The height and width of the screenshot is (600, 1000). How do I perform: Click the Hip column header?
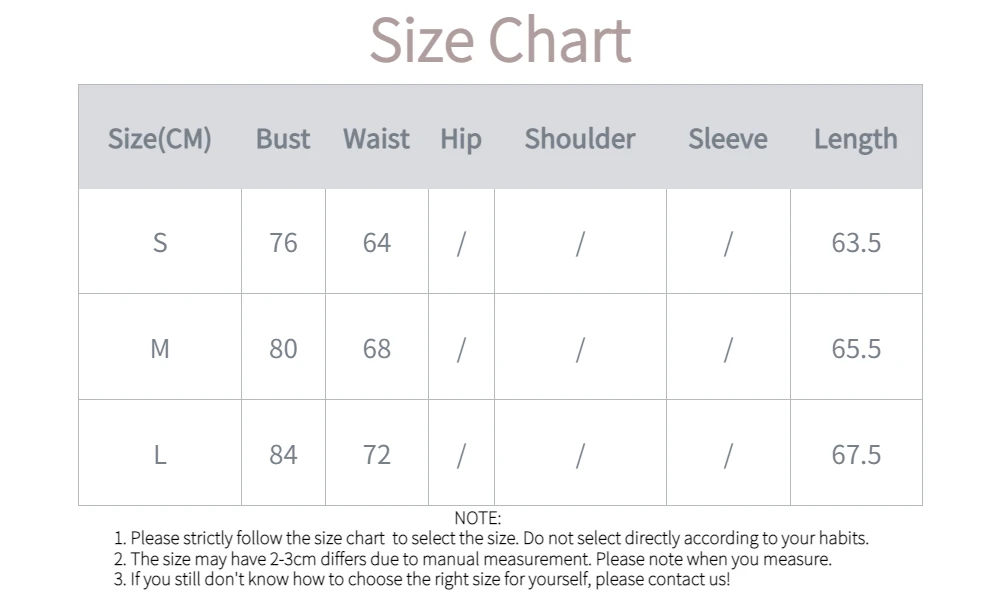[x=460, y=138]
